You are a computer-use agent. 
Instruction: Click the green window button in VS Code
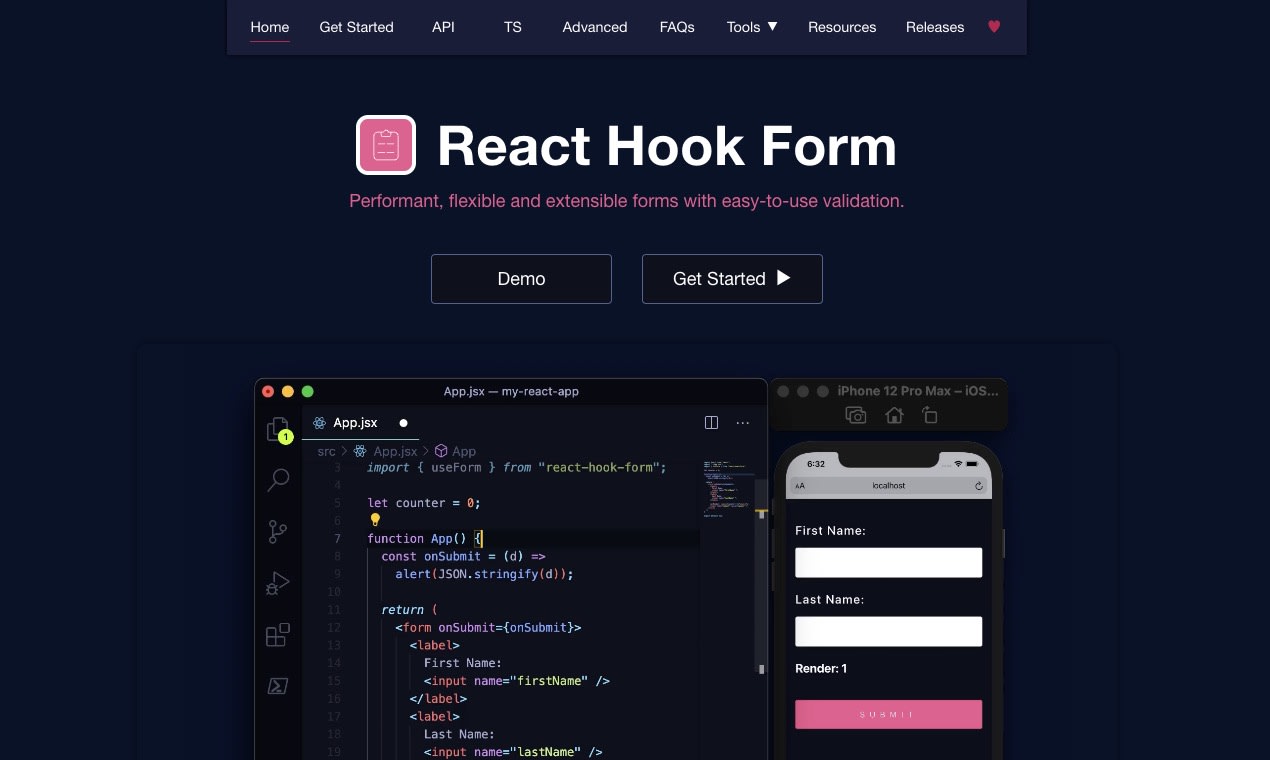pos(308,392)
